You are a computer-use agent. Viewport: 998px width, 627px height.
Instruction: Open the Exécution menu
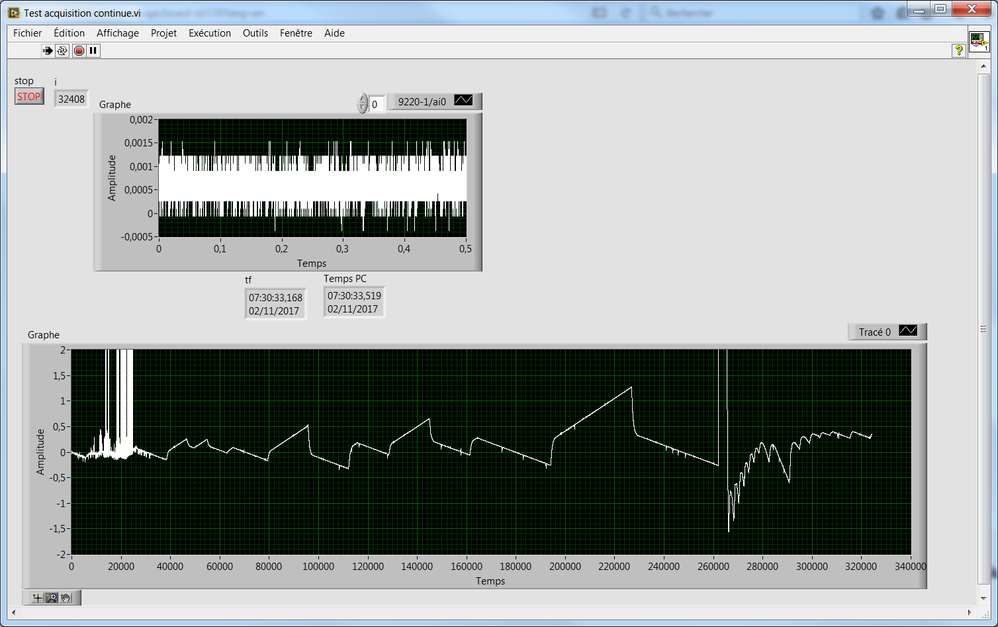pyautogui.click(x=209, y=33)
